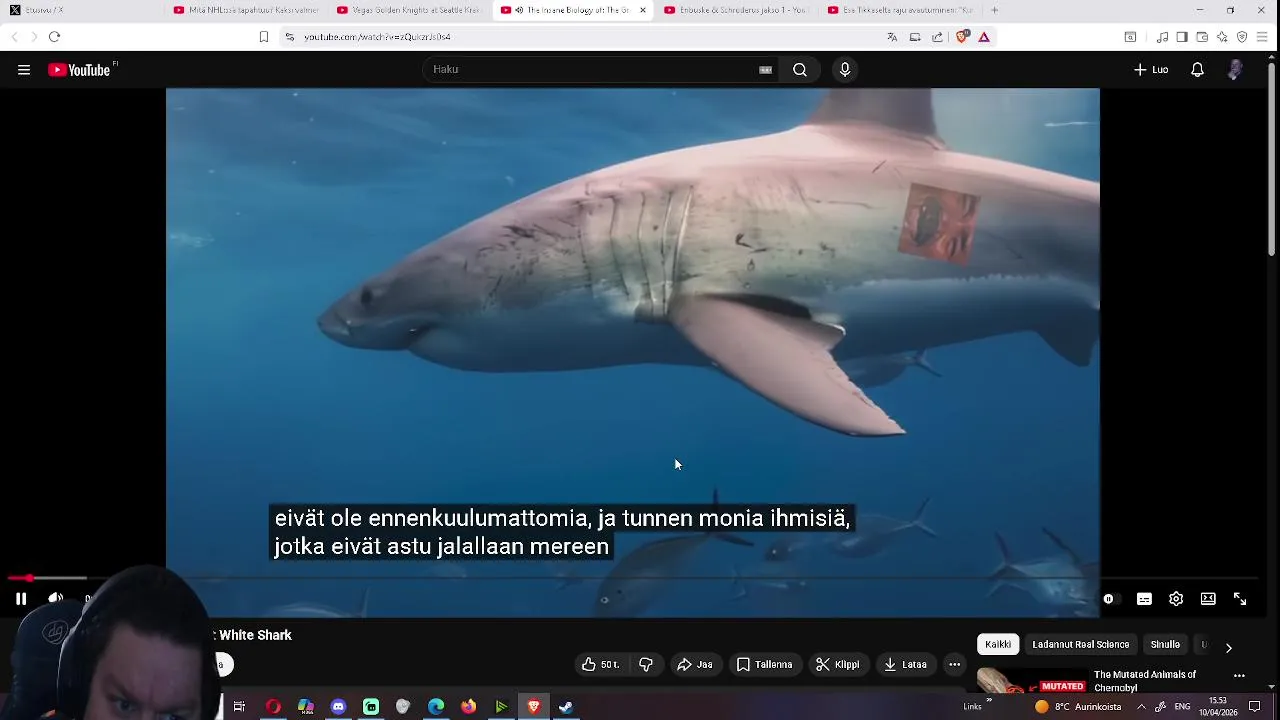Open the Opera browser taskbar icon

point(273,707)
